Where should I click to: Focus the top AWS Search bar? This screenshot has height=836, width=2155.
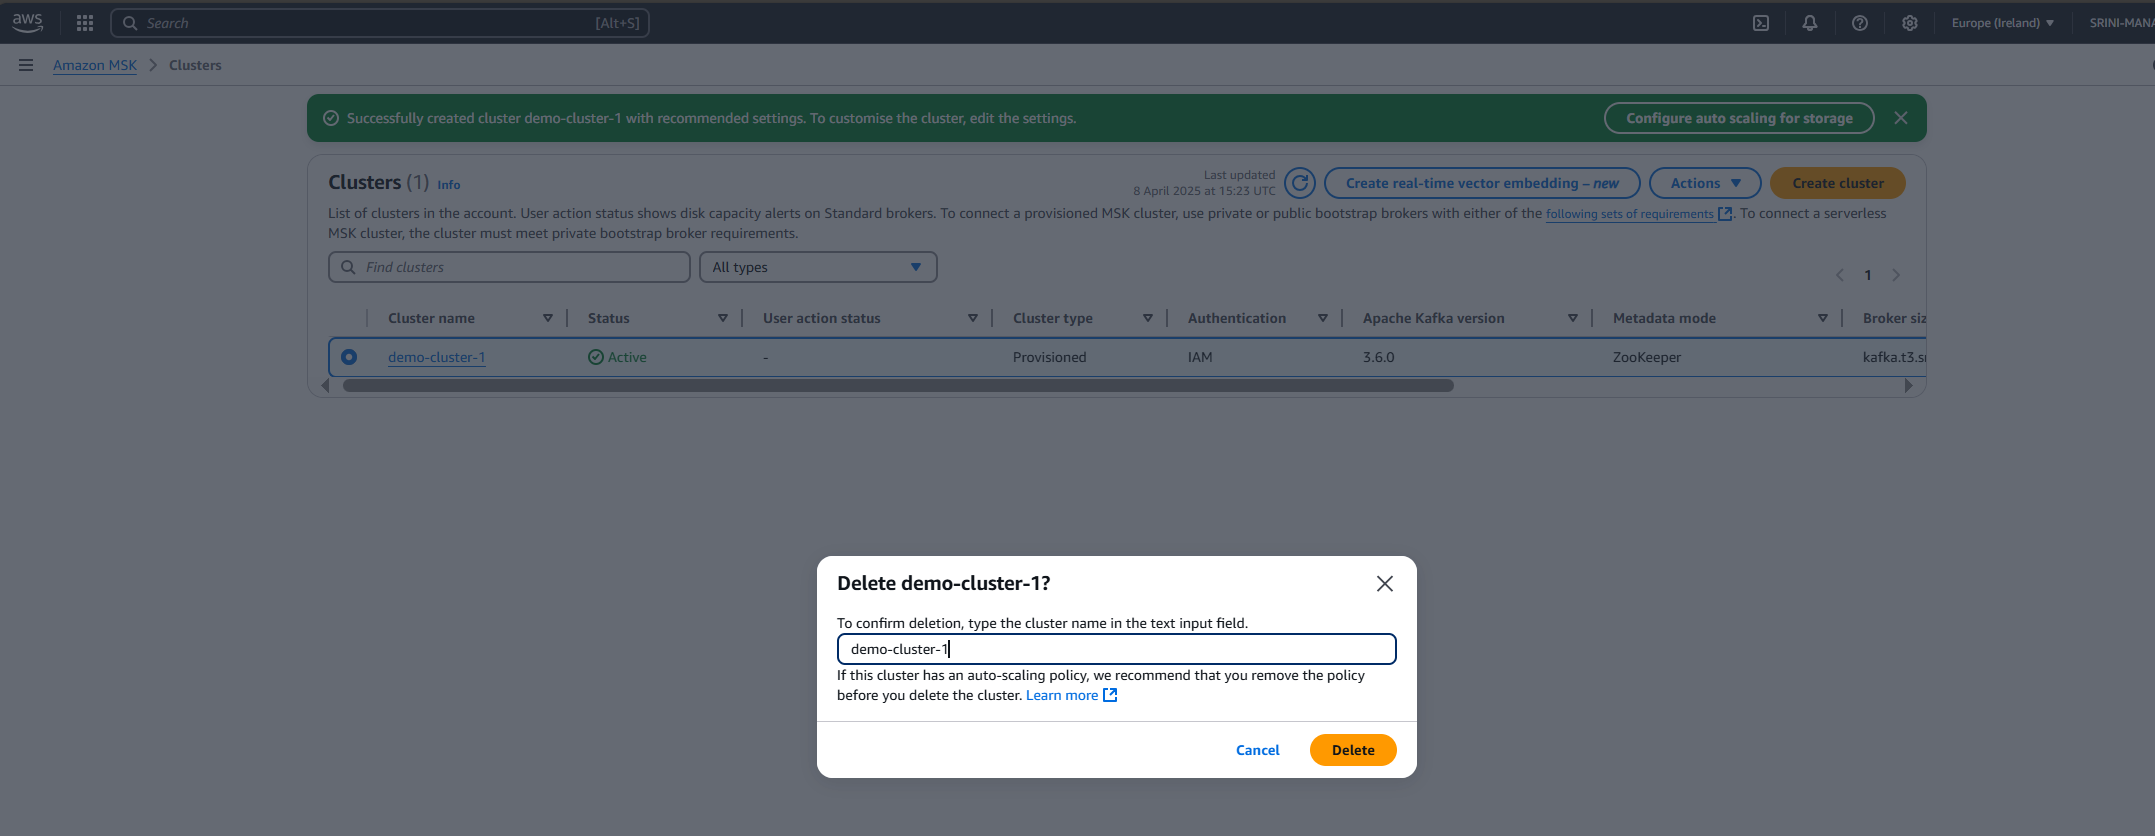(380, 23)
